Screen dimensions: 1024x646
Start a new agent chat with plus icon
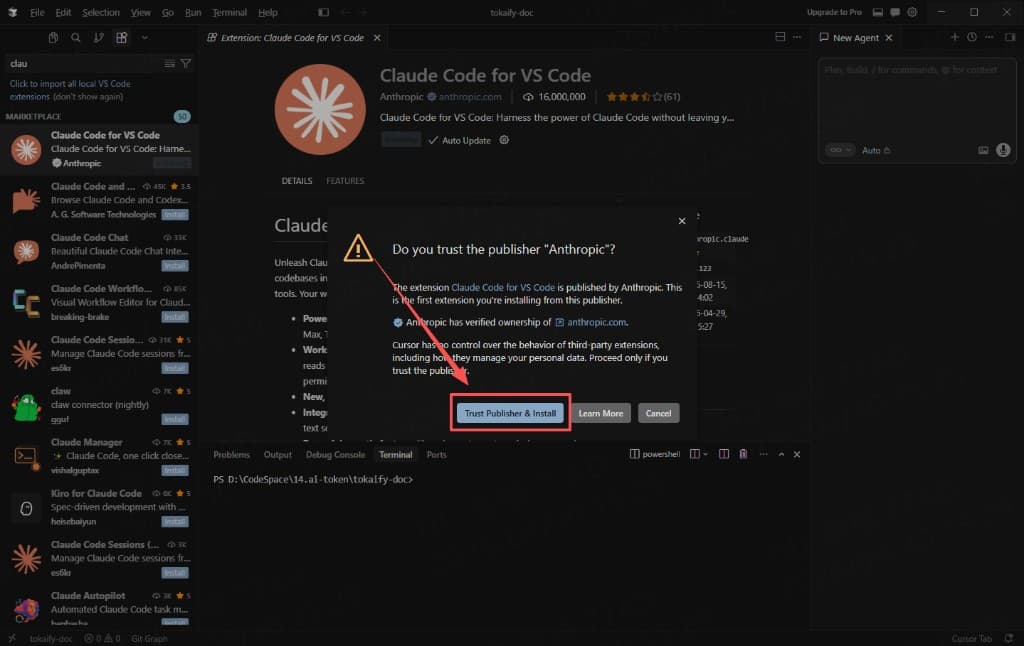tap(955, 37)
